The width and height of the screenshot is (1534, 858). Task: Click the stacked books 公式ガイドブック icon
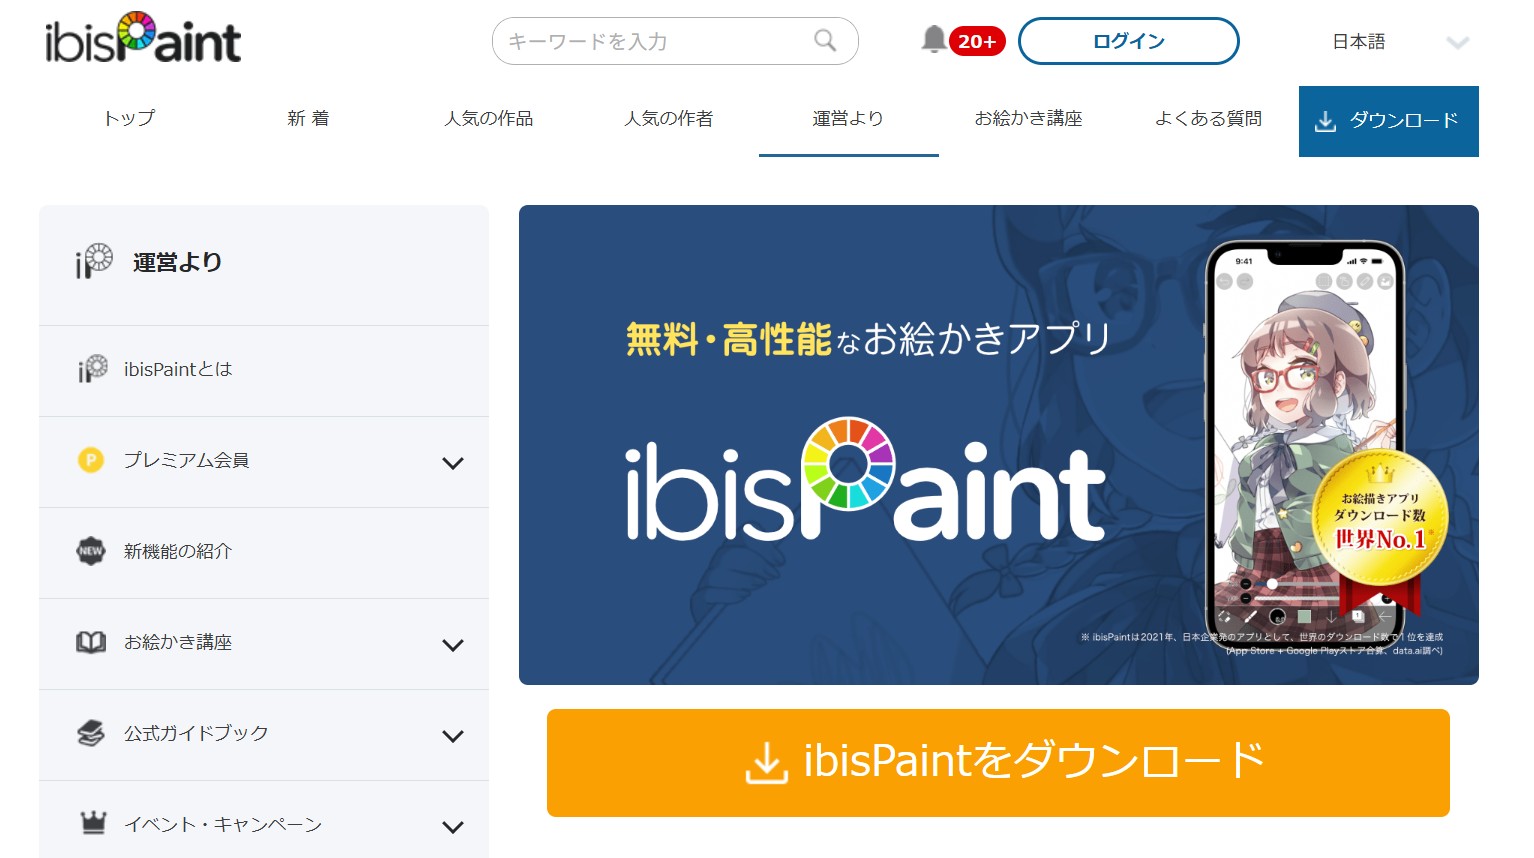tap(91, 733)
